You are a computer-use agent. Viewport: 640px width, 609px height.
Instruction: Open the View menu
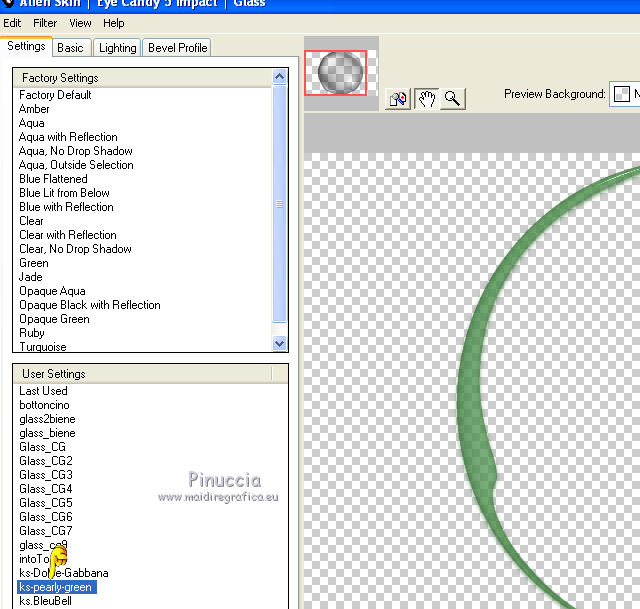(80, 23)
